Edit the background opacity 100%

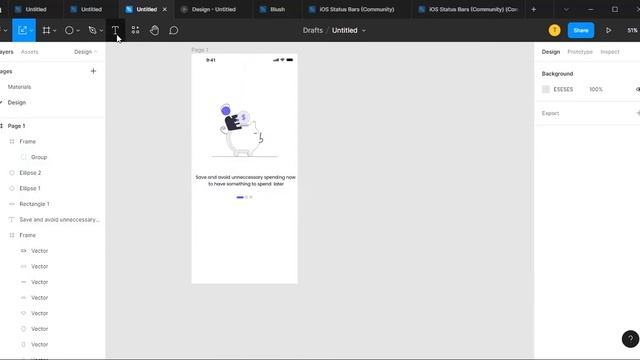pos(596,89)
